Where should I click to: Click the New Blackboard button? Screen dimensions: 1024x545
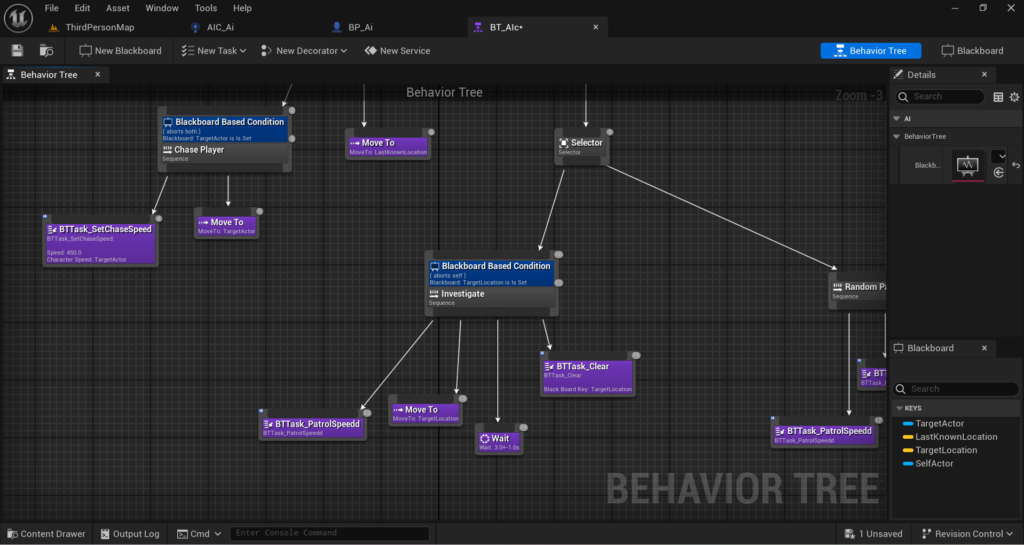120,51
